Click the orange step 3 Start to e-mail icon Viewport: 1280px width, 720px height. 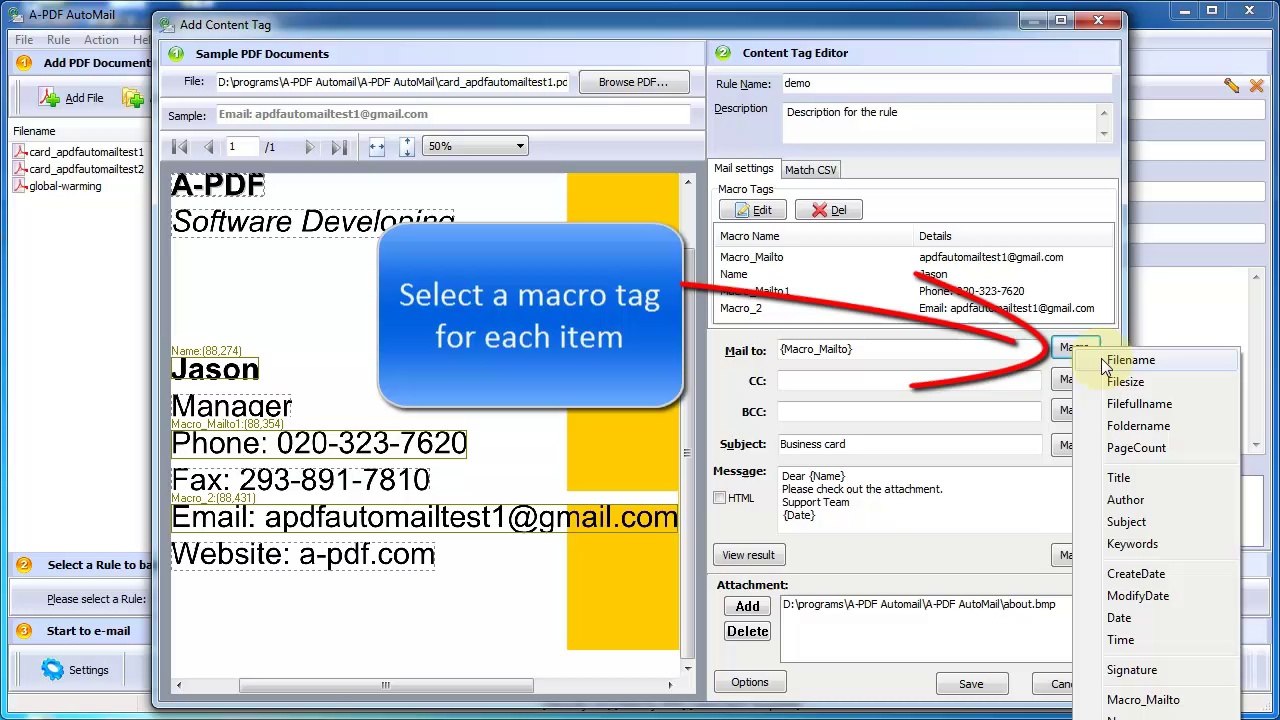coord(24,631)
